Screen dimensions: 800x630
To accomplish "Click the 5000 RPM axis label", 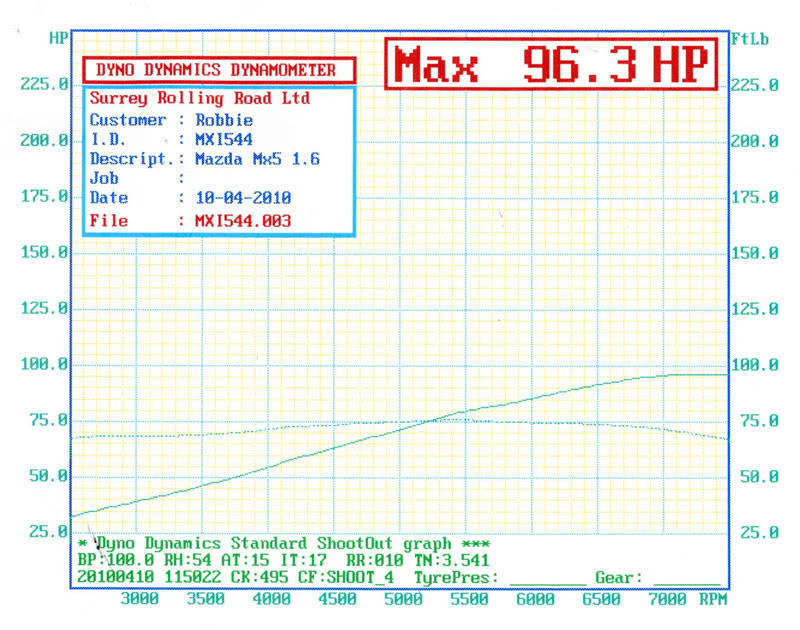I will point(403,598).
